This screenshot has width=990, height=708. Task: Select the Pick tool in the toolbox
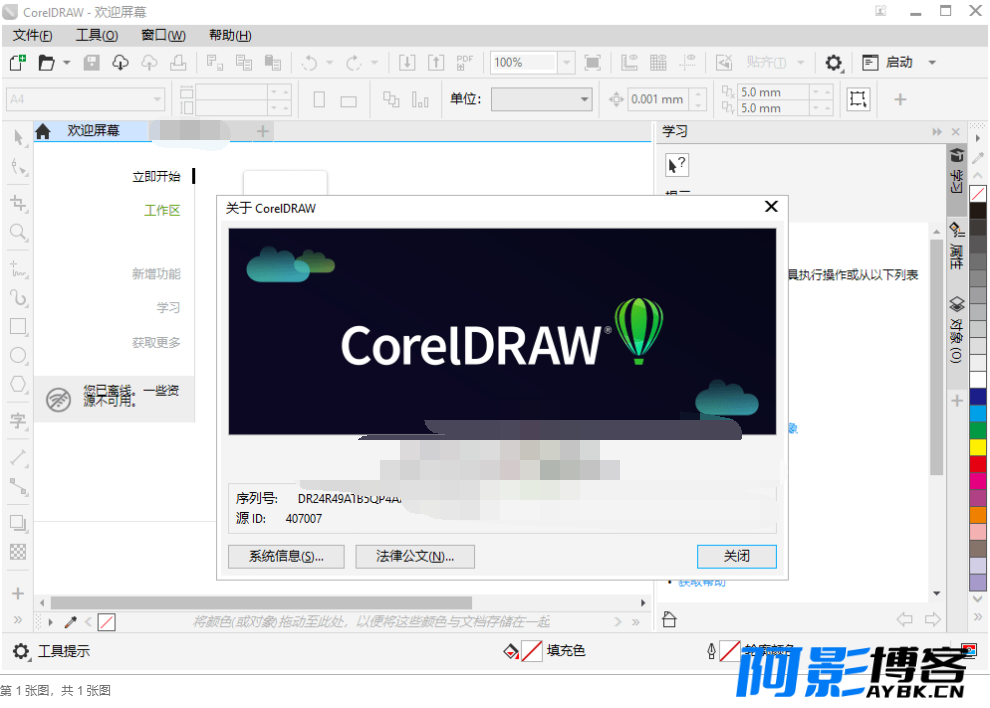18,138
